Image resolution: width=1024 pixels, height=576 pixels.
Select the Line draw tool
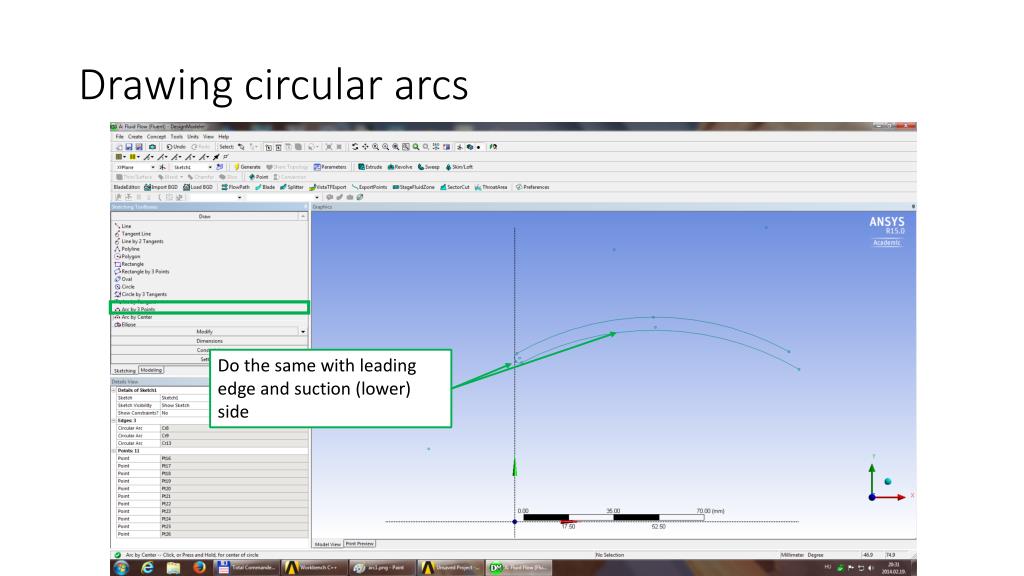click(x=123, y=226)
